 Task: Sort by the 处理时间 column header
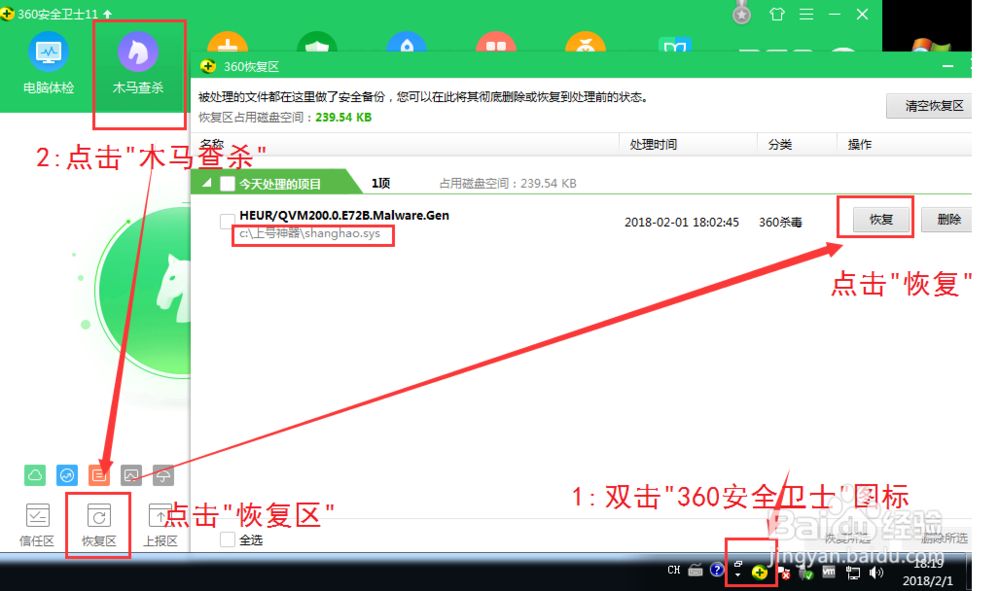point(654,145)
